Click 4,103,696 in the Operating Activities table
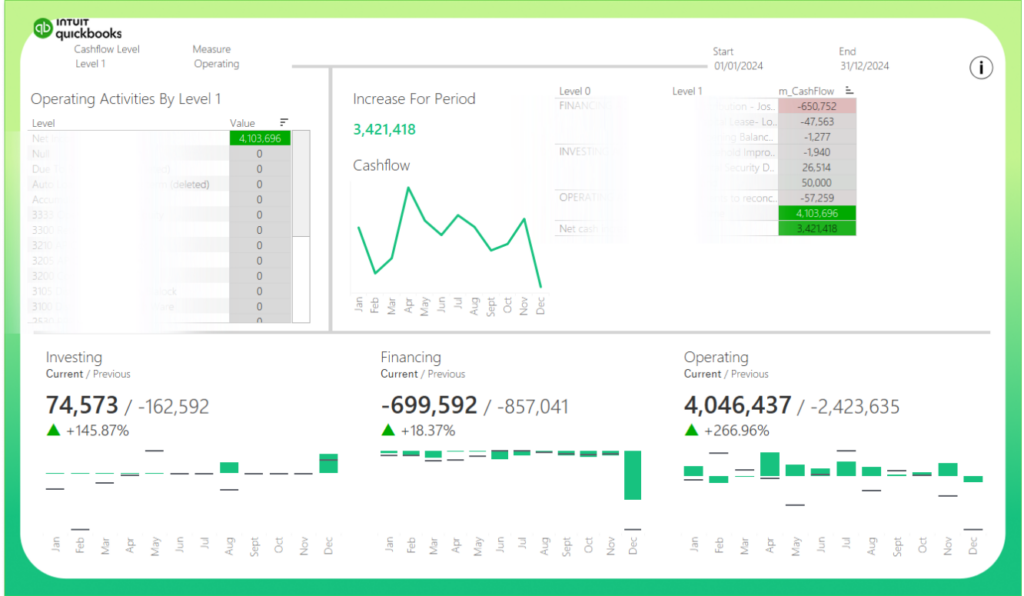Viewport: 1024px width, 596px height. click(x=260, y=138)
